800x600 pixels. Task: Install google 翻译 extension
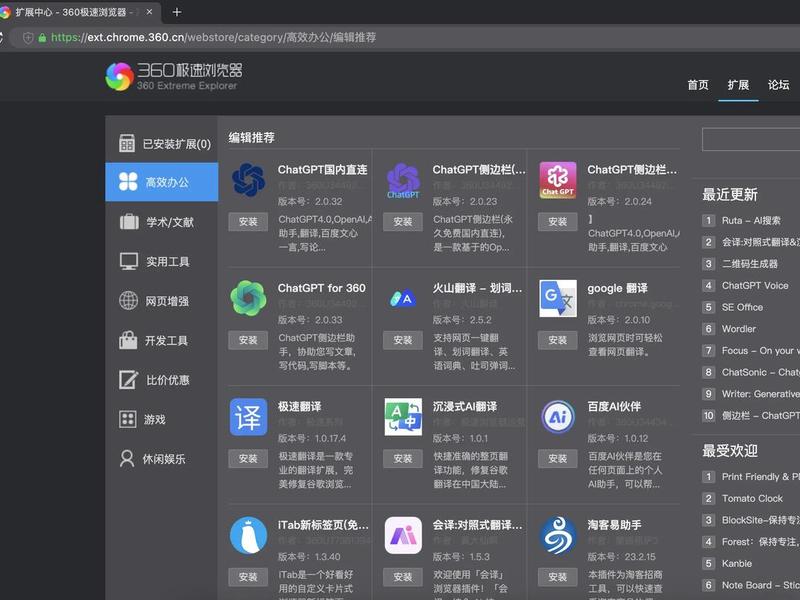[558, 340]
